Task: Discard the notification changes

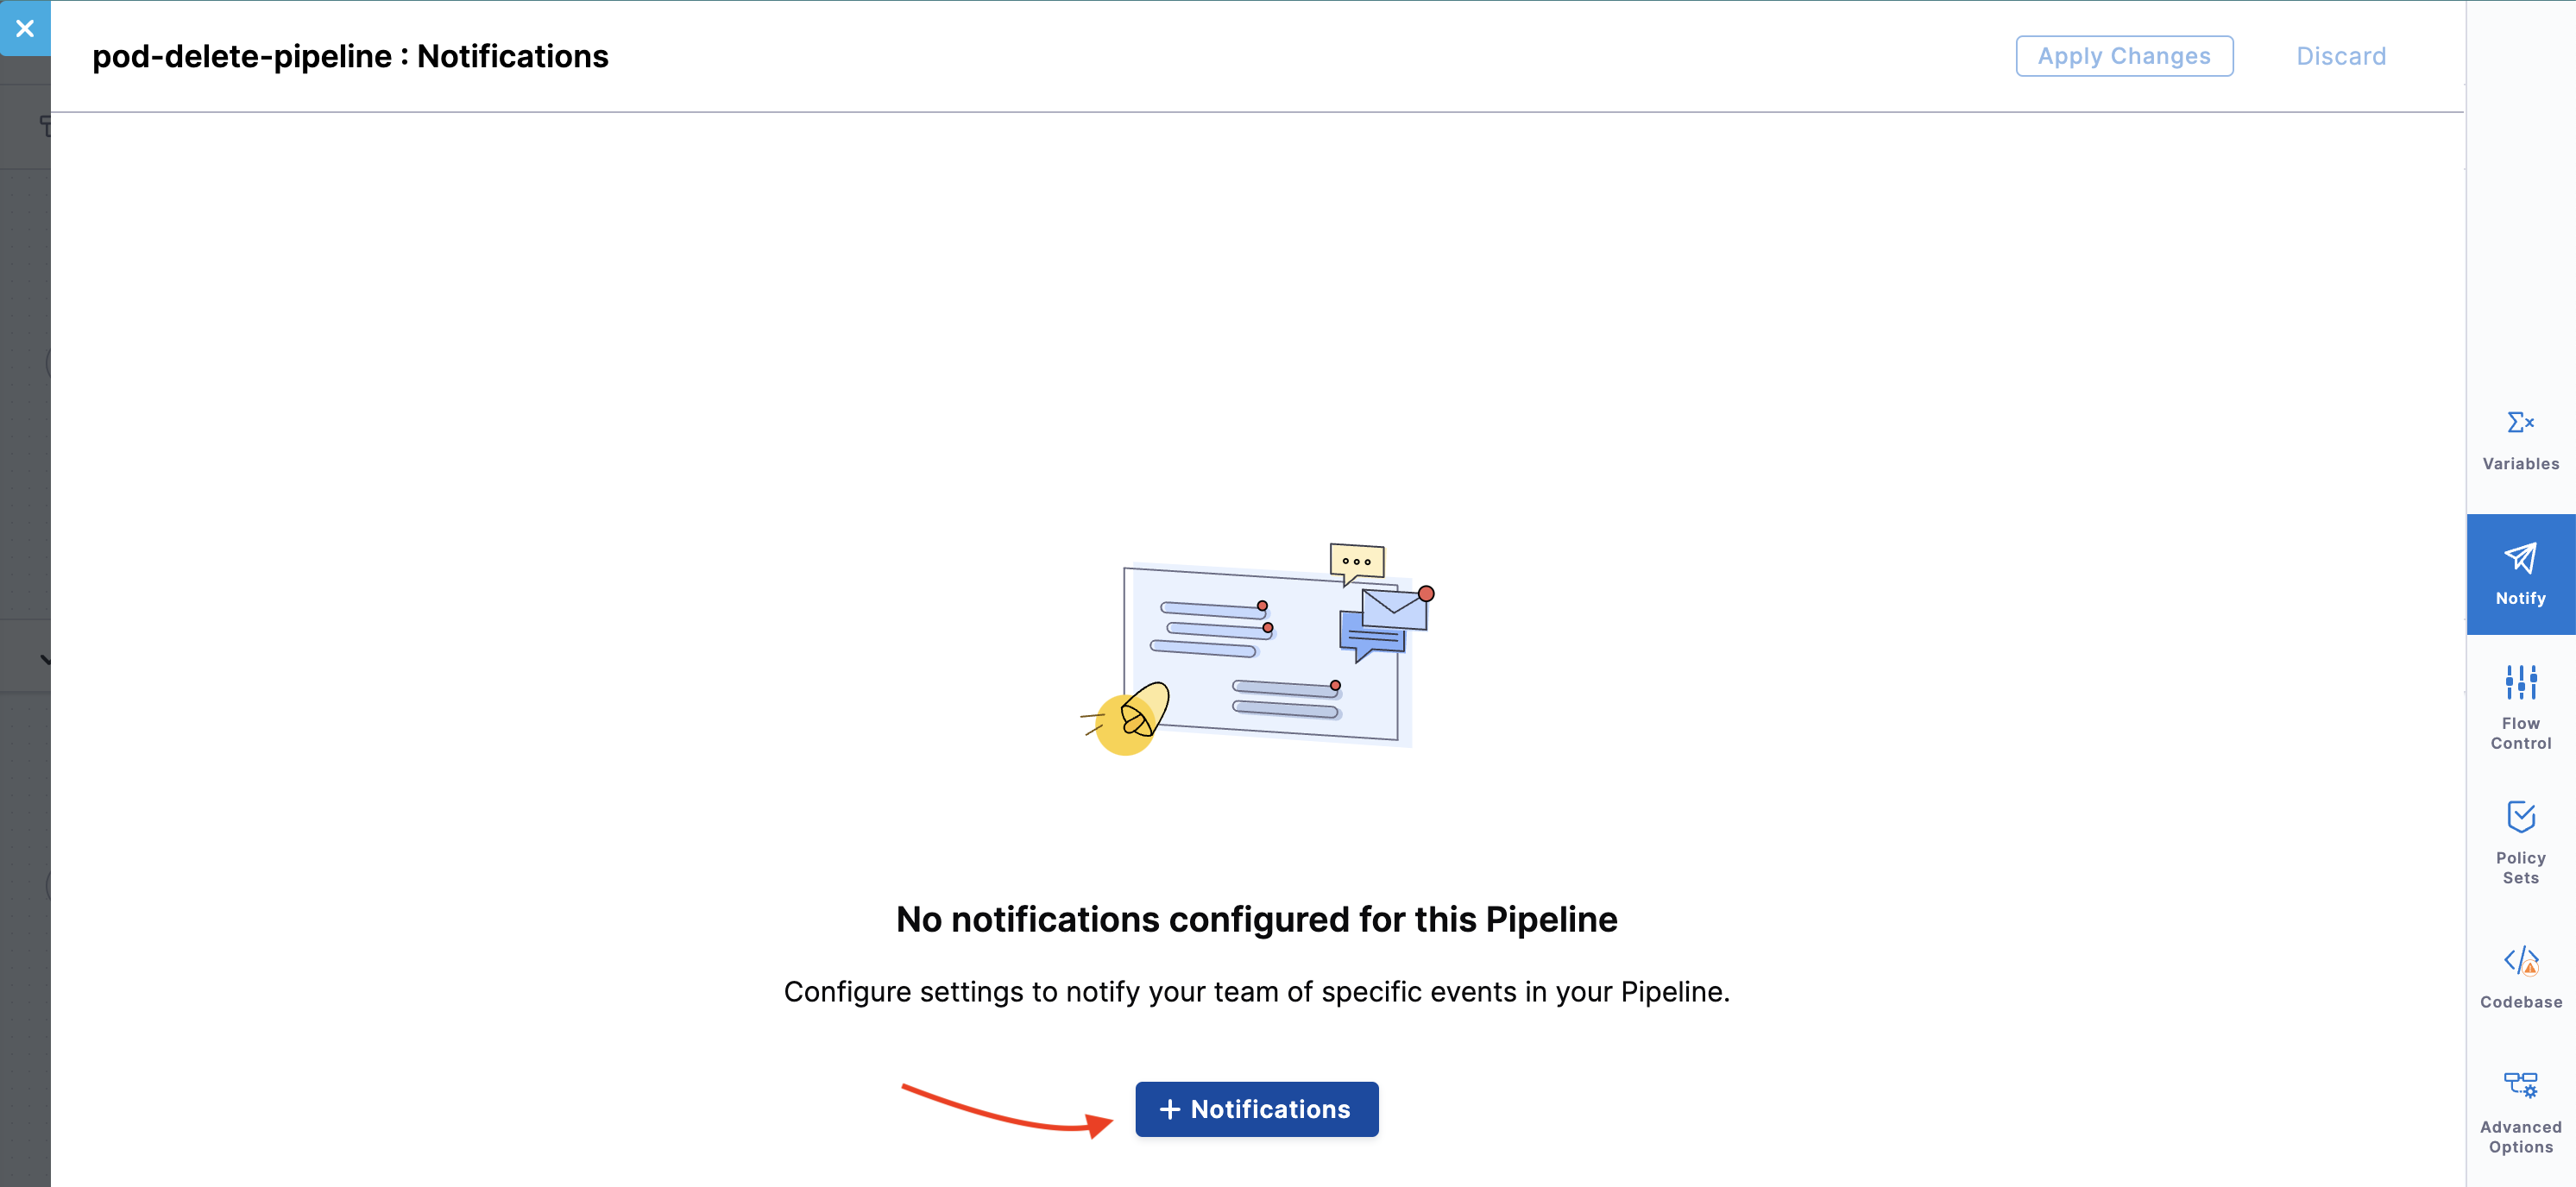Action: tap(2340, 56)
